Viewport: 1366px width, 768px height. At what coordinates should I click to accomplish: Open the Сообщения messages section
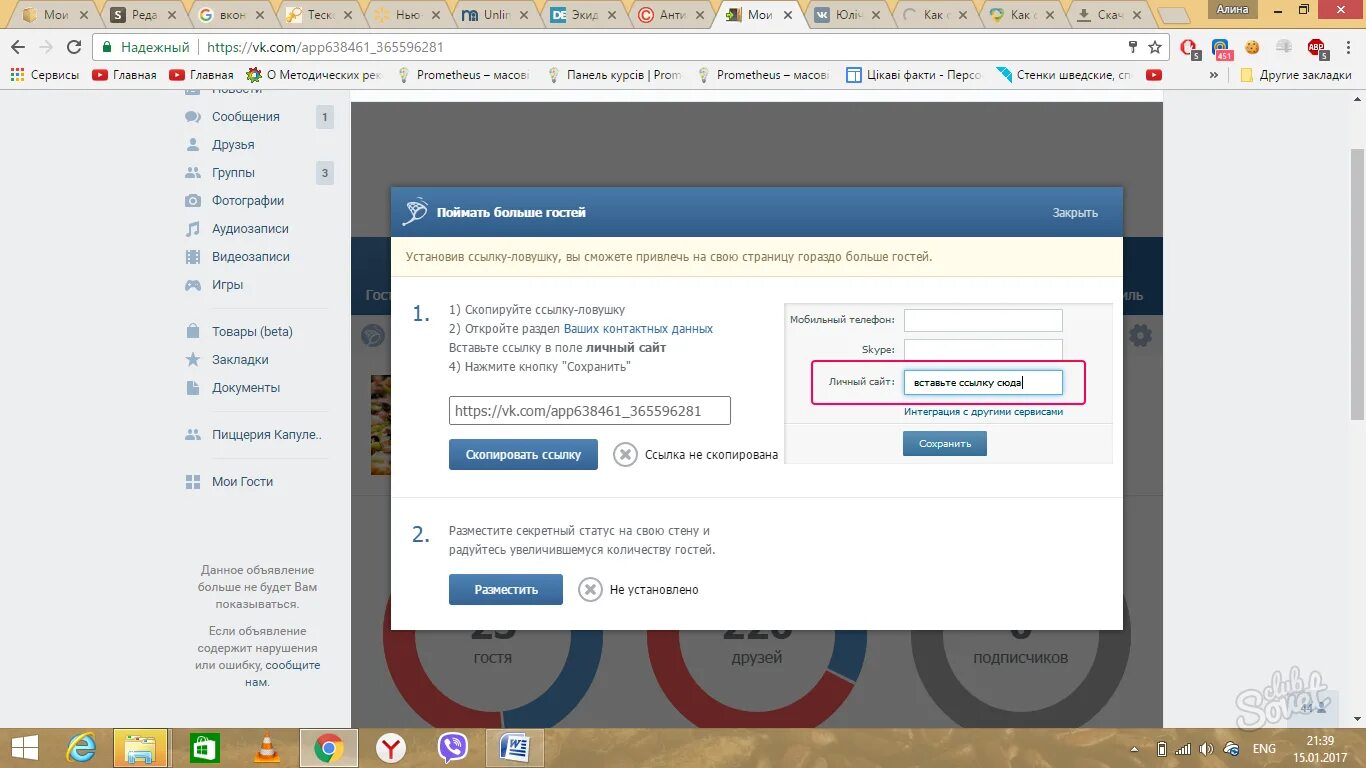pos(246,117)
